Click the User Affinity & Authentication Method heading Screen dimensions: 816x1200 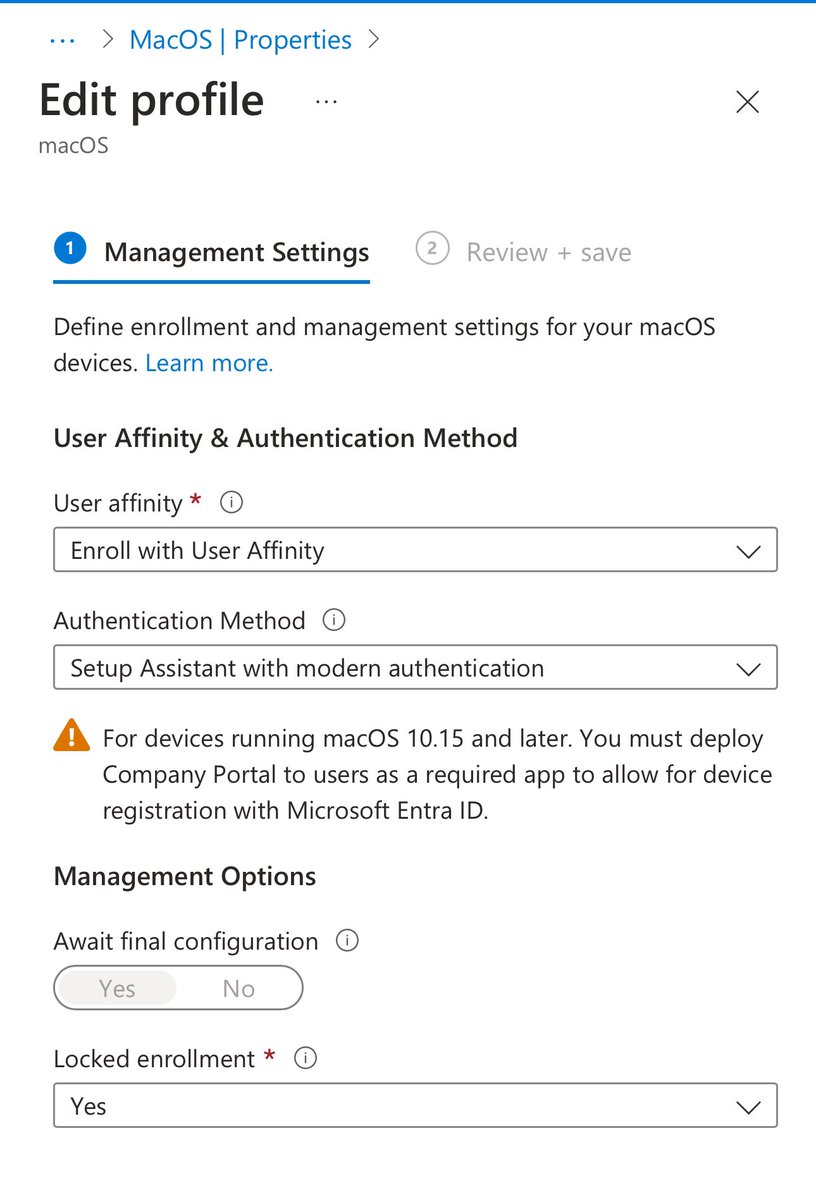pos(286,438)
